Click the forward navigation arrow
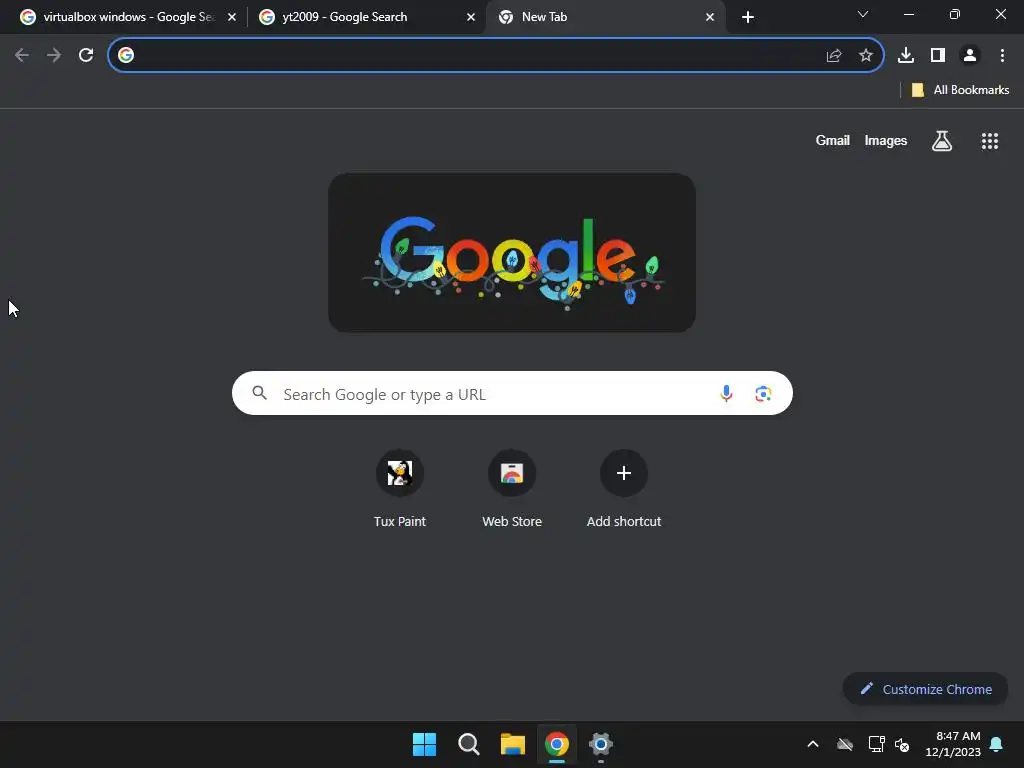This screenshot has width=1024, height=768. 54,56
